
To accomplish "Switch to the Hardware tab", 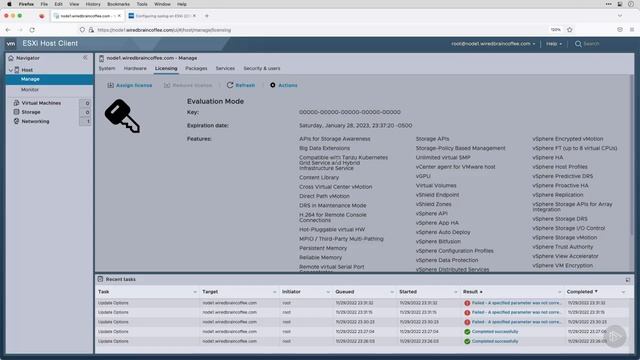I will click(x=135, y=69).
